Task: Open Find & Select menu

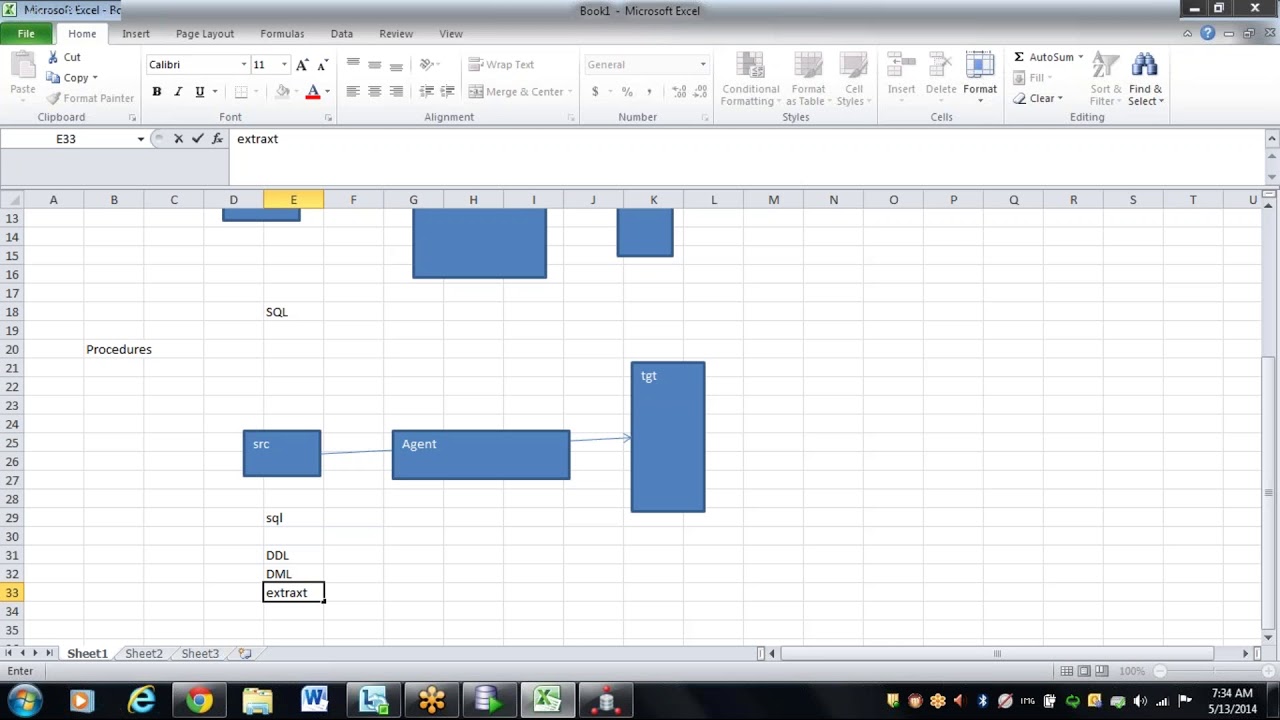Action: pyautogui.click(x=1145, y=79)
